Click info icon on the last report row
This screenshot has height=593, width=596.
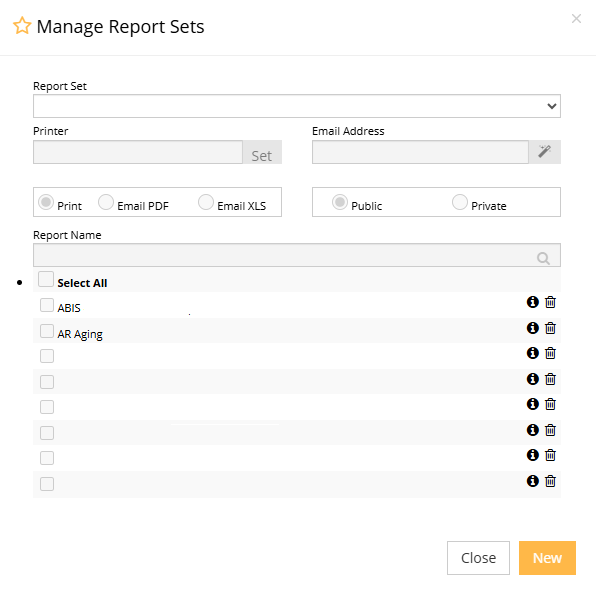click(533, 481)
